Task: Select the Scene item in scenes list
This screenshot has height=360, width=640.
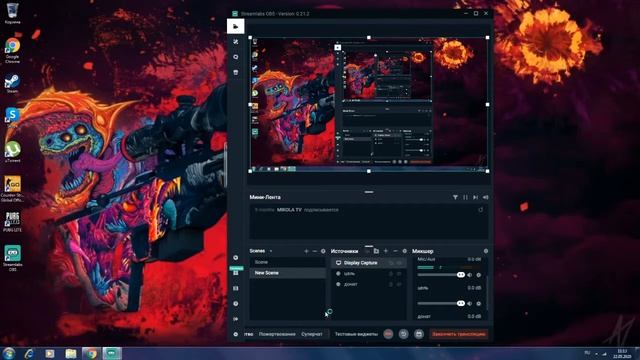Action: pos(288,262)
